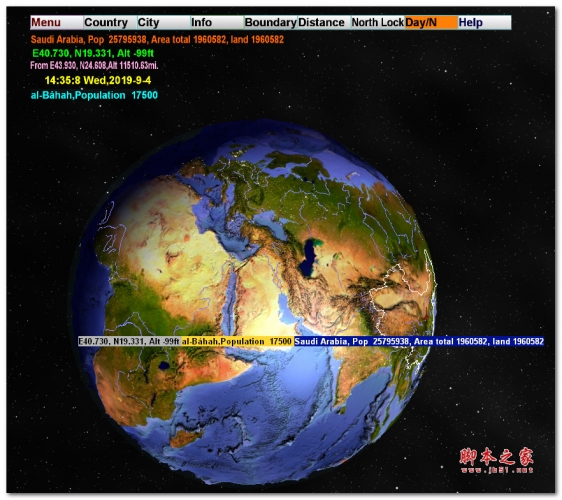
Task: Open the City menu
Action: [163, 22]
